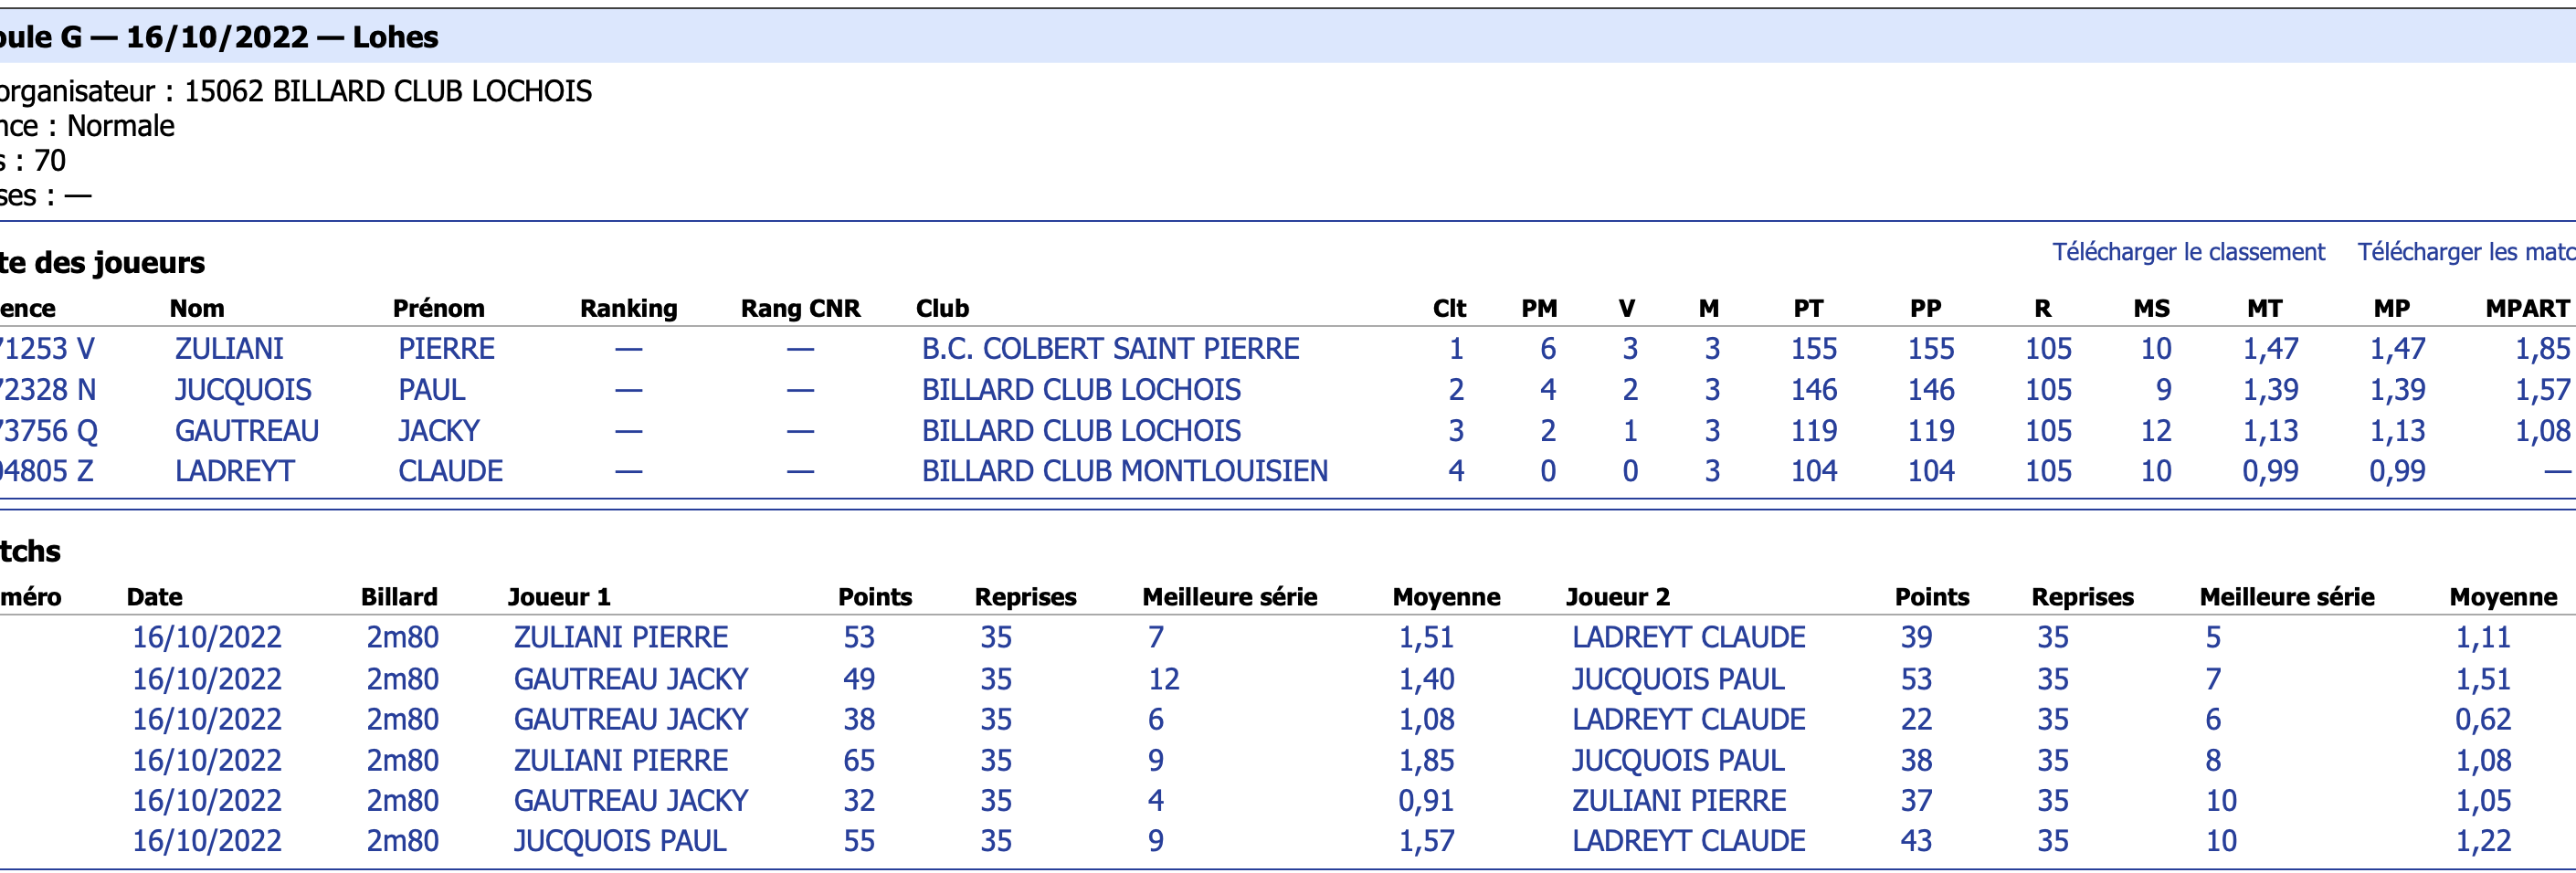Click the Télécharger le classement link
The width and height of the screenshot is (2576, 873).
point(2188,252)
